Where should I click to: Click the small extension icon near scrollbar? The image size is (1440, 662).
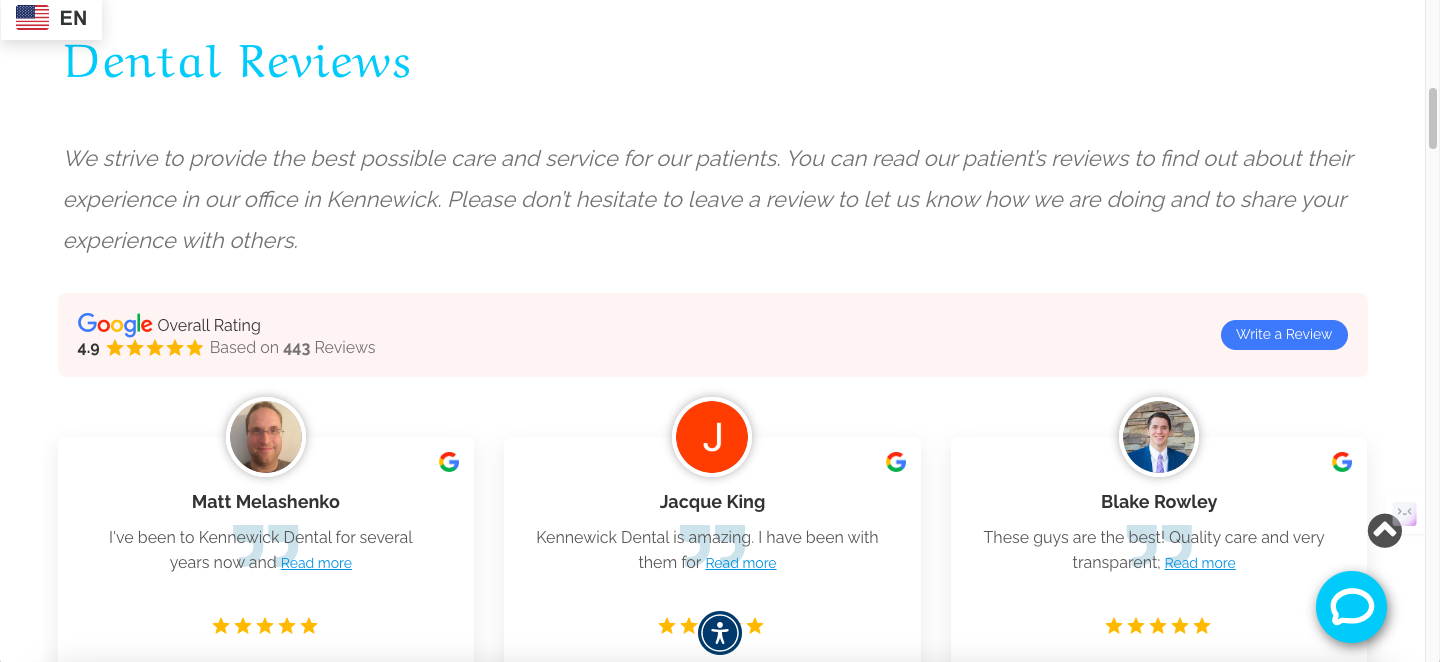(x=1405, y=514)
